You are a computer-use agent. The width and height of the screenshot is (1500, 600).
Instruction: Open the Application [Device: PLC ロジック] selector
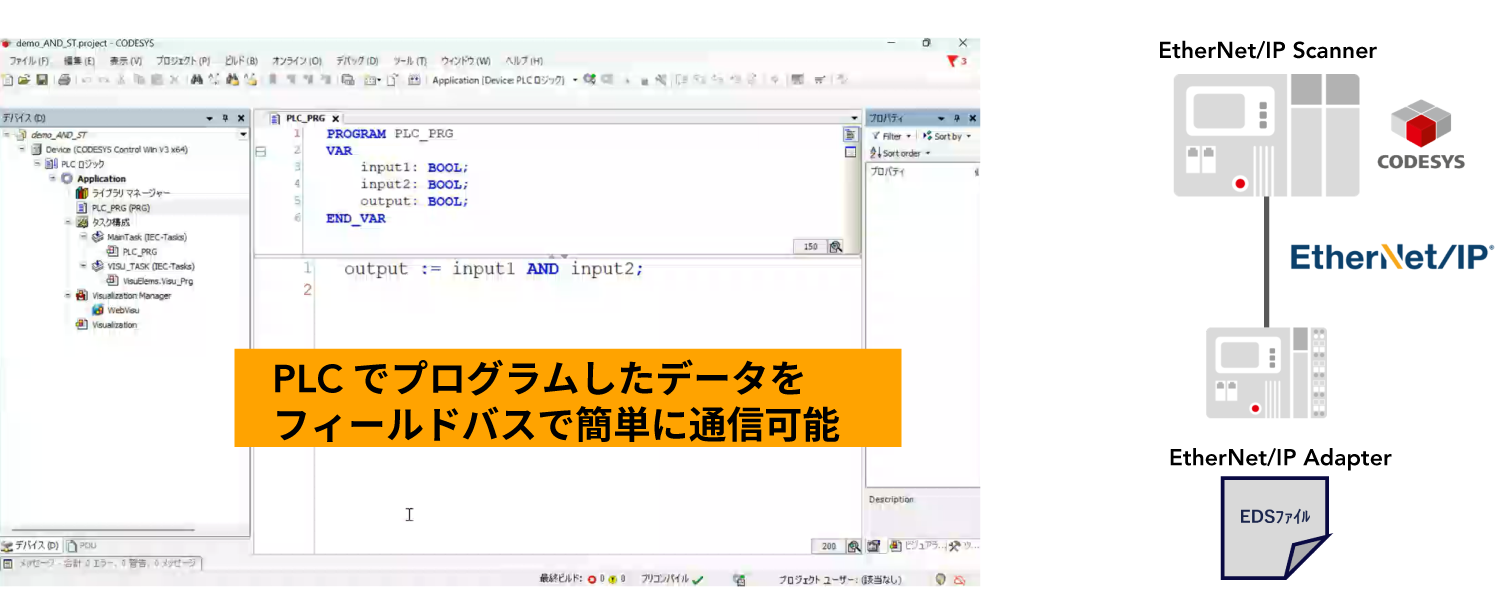503,80
